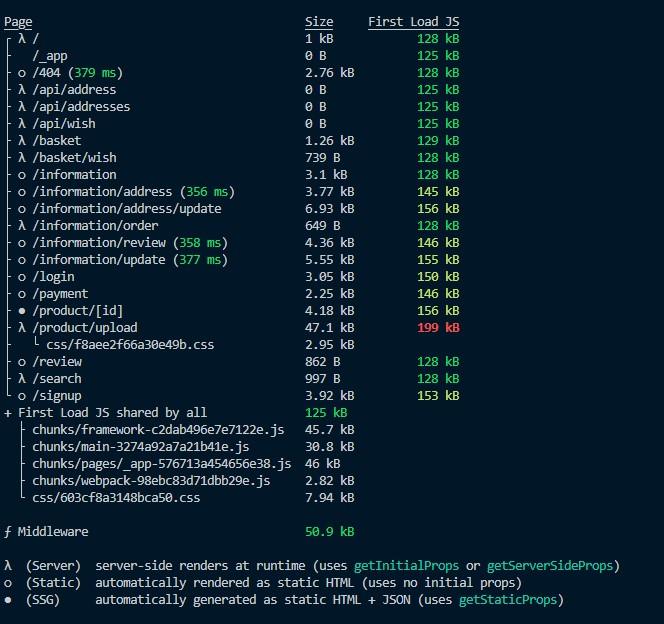Select the "/api/address" route

74,90
